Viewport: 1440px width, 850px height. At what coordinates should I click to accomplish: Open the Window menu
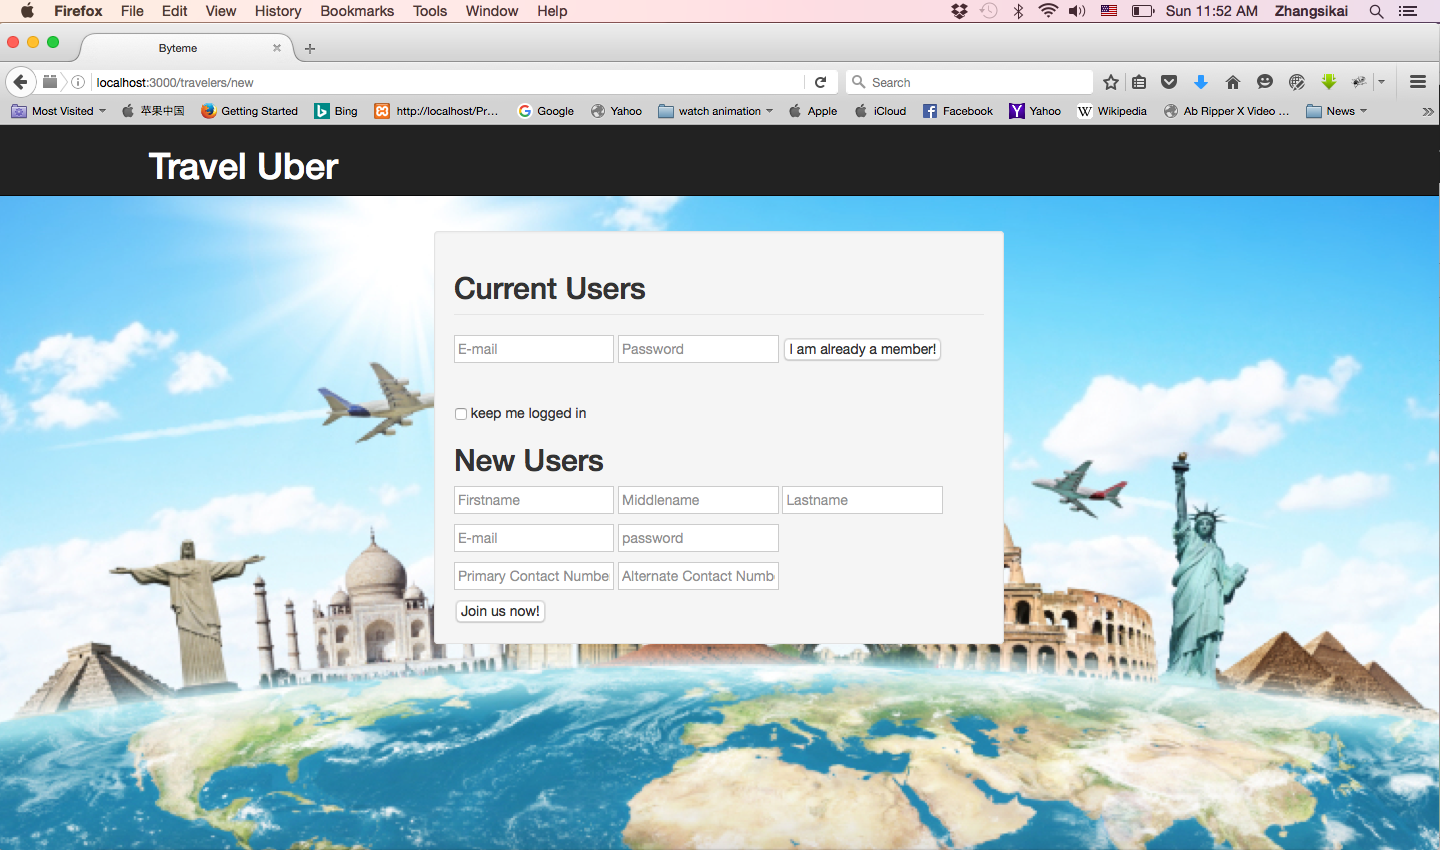[x=492, y=11]
